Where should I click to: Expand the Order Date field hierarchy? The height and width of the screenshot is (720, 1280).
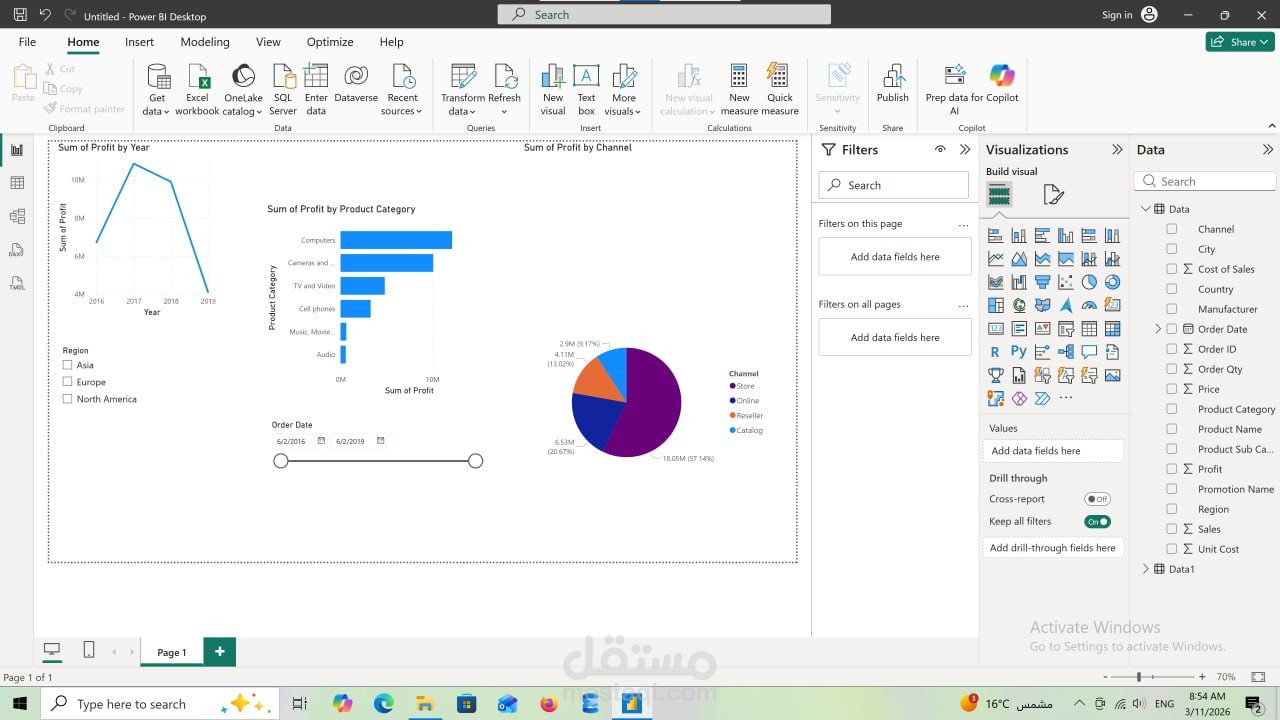click(x=1159, y=329)
